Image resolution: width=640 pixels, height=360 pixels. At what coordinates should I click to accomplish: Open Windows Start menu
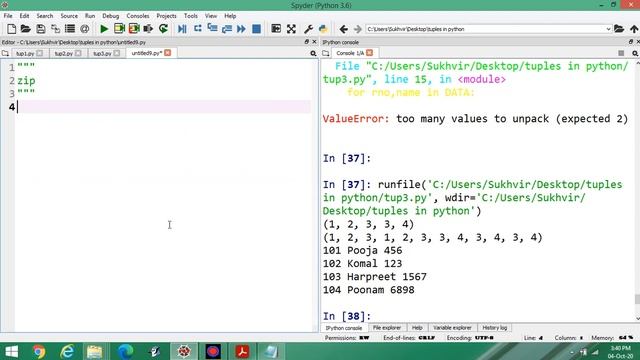tap(11, 351)
